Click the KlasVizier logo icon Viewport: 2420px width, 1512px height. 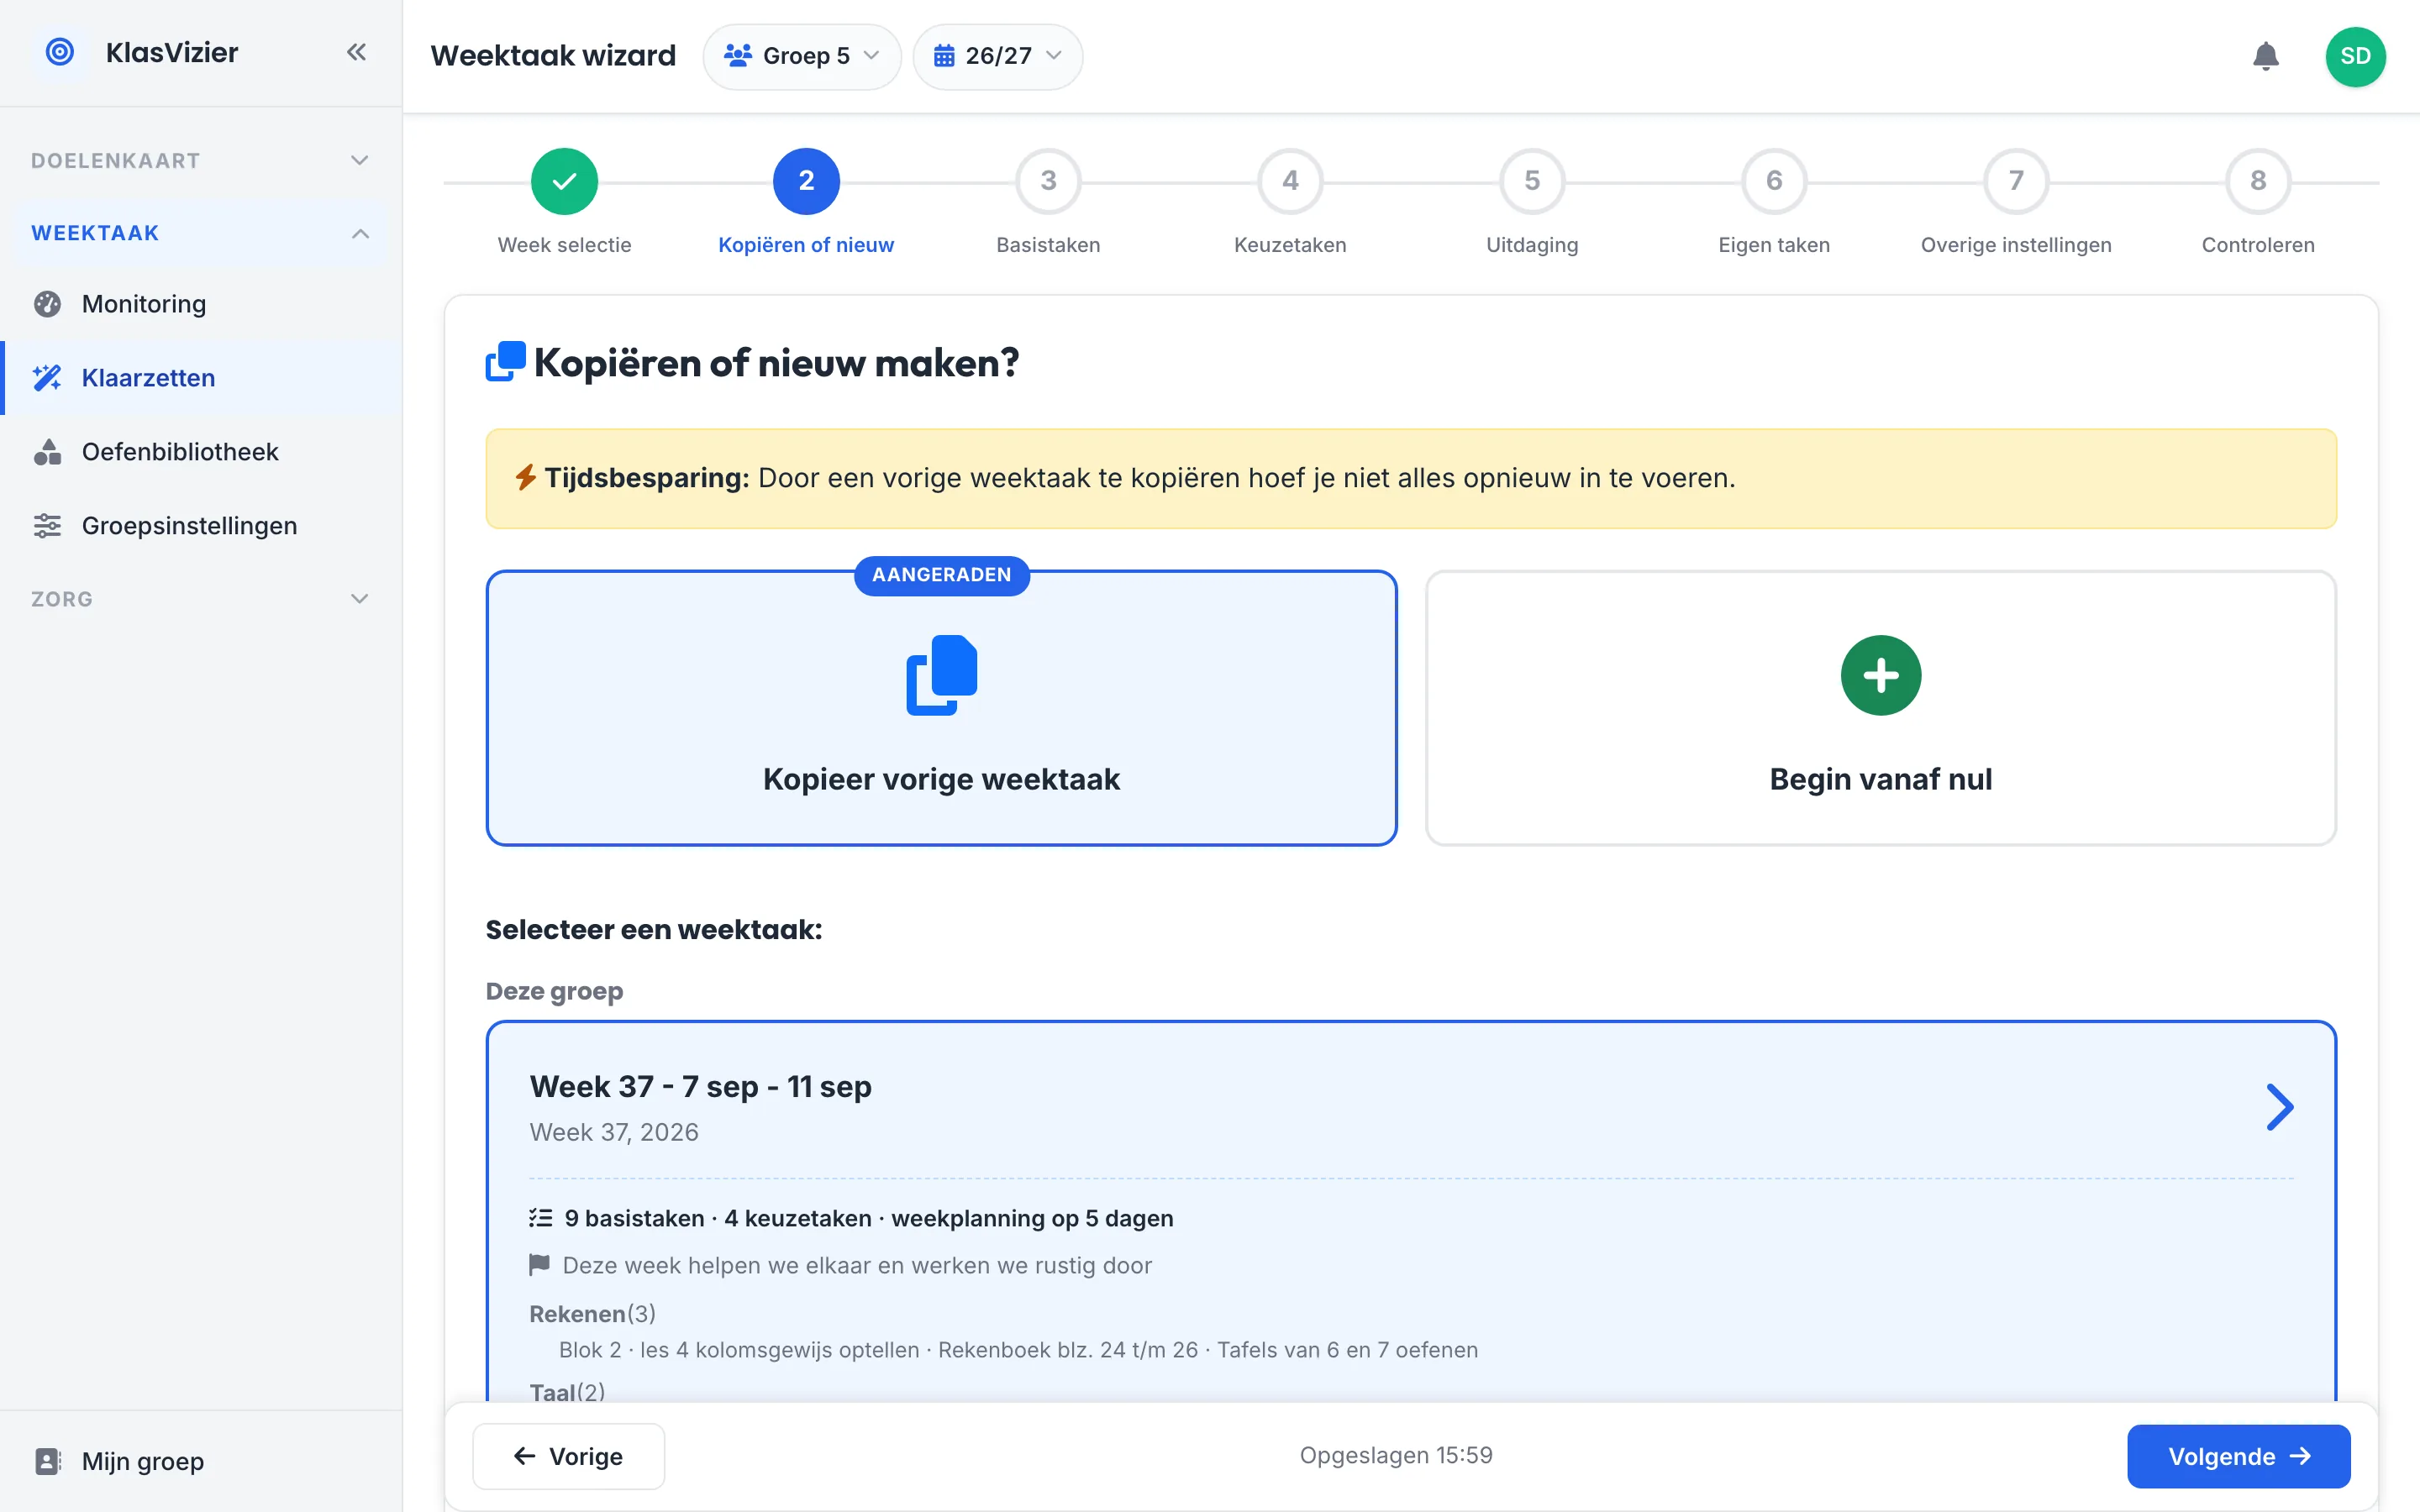tap(60, 52)
